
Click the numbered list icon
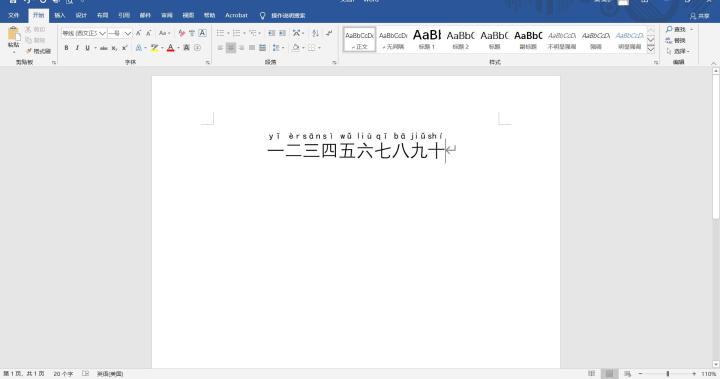click(236, 33)
